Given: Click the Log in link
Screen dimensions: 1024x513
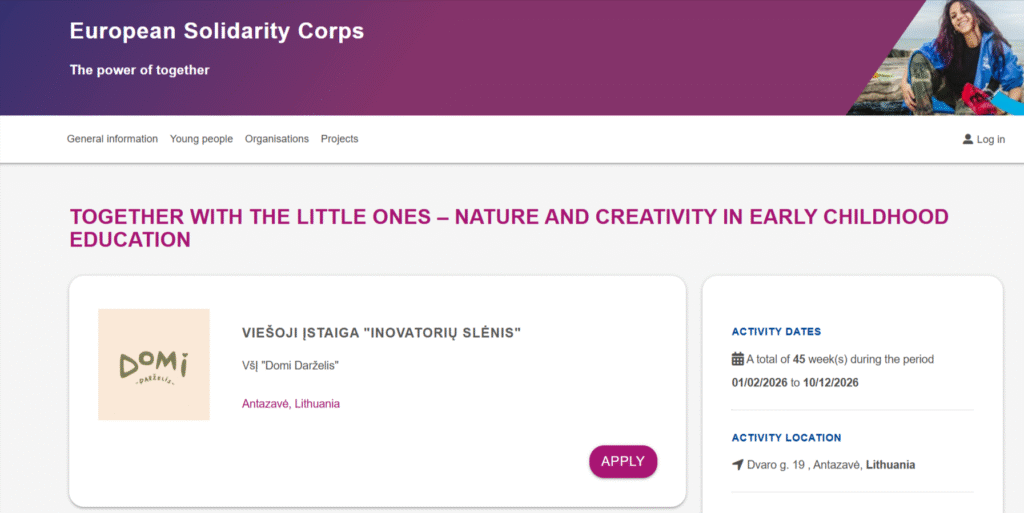Looking at the screenshot, I should 991,139.
